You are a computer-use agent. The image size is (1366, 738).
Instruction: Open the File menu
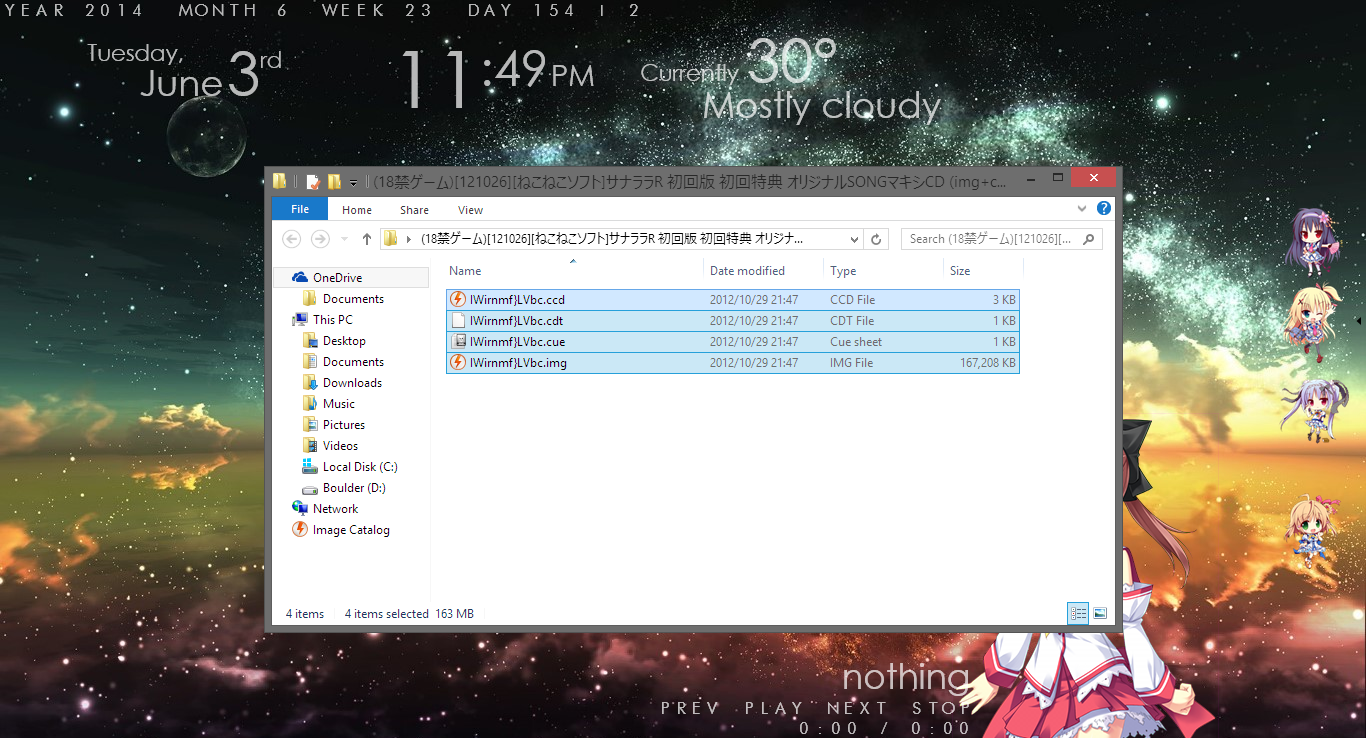point(299,210)
